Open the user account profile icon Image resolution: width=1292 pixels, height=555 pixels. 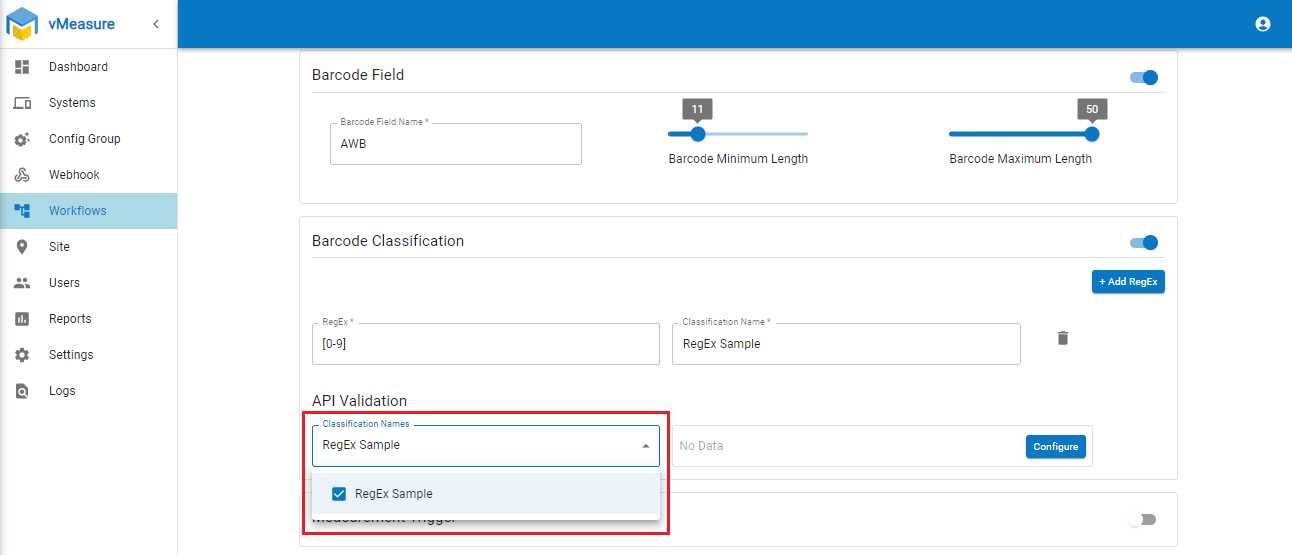[x=1262, y=24]
